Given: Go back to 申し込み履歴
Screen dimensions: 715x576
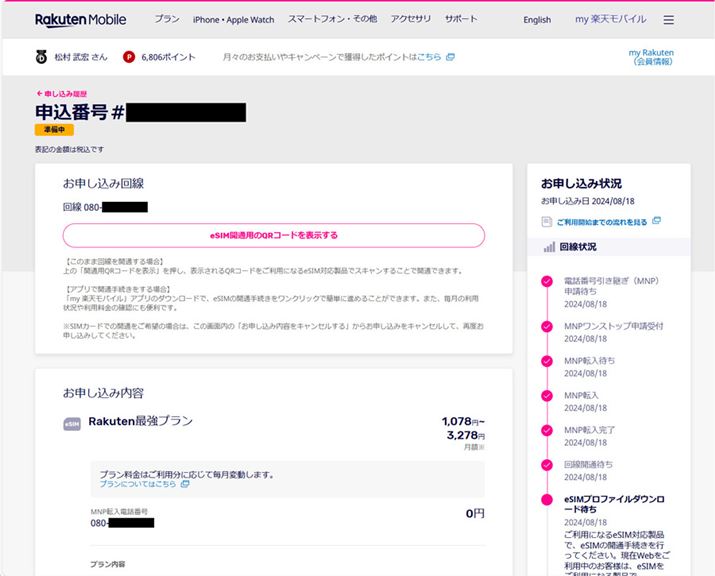Looking at the screenshot, I should 62,93.
